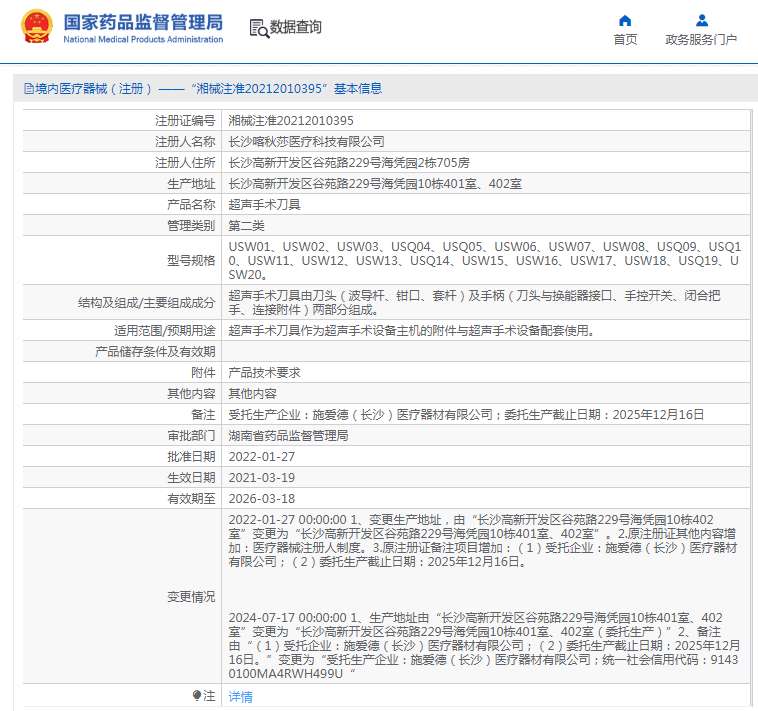Click the 2022-01-27 00:00:00 change record

tap(482, 541)
